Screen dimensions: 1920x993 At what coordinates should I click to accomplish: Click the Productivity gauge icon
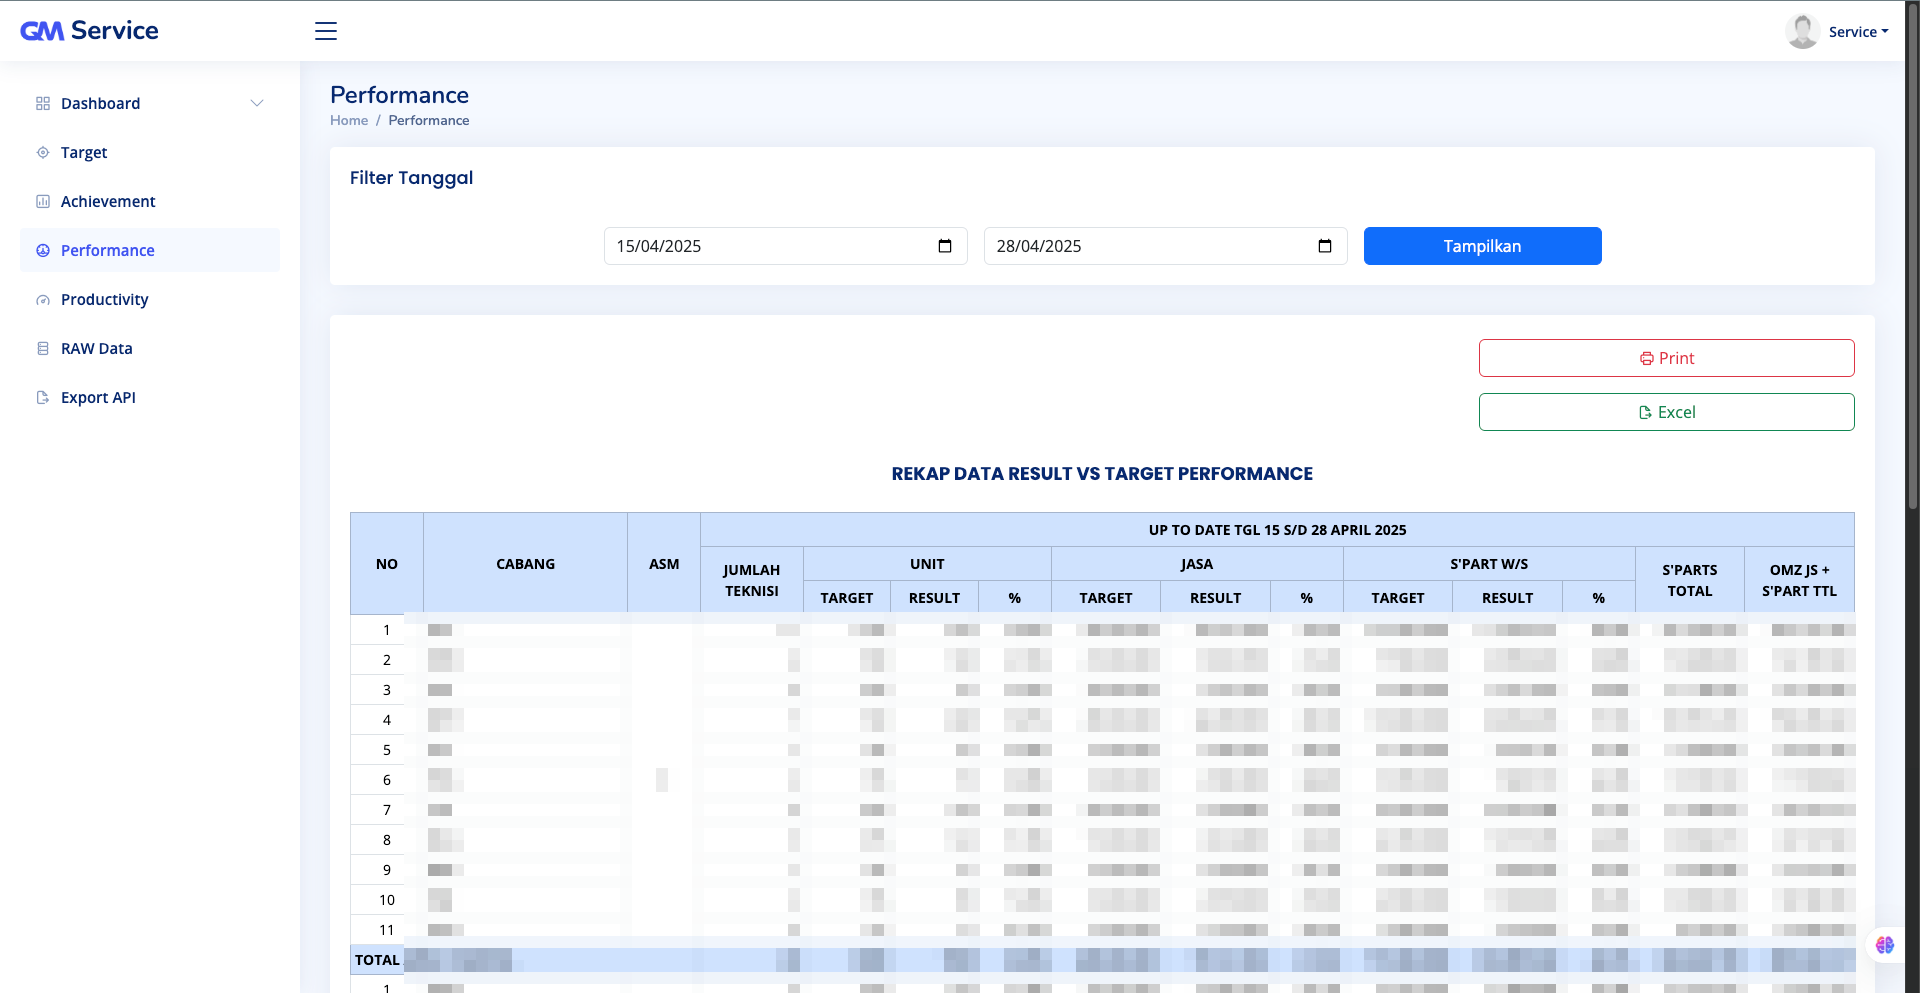click(x=43, y=300)
